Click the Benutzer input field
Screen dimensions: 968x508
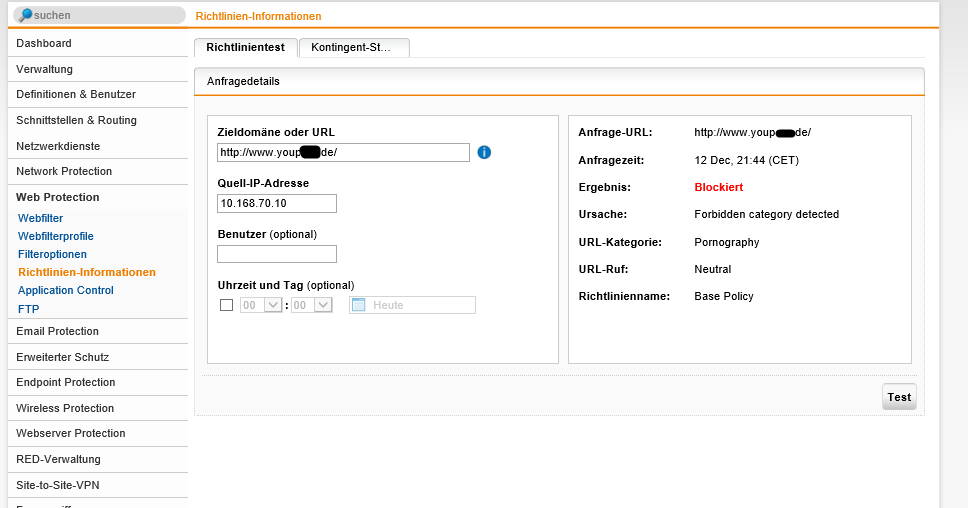click(277, 254)
